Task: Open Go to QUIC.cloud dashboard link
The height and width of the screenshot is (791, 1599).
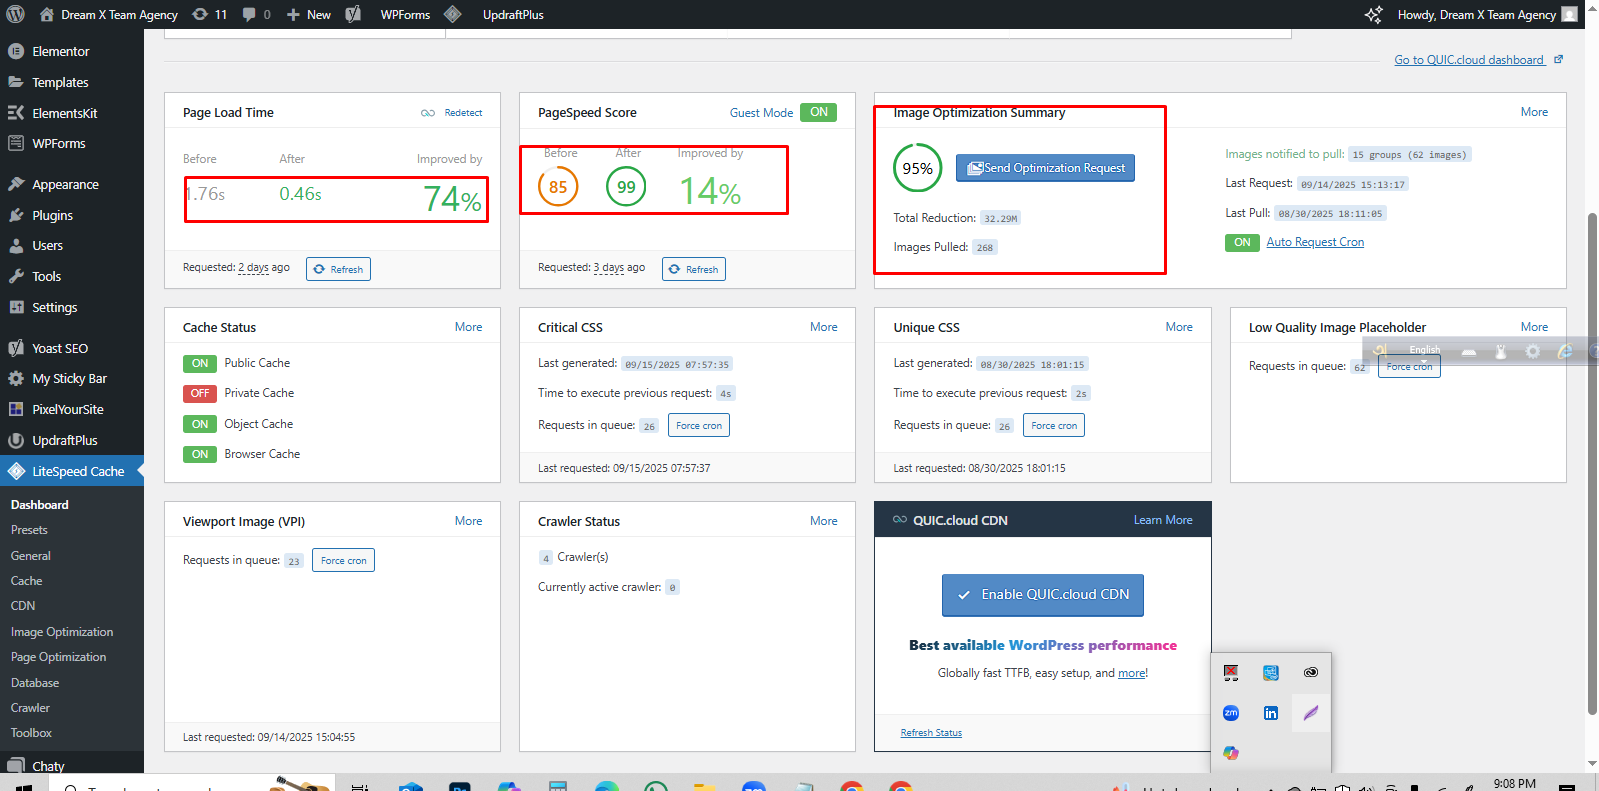Action: [1469, 60]
